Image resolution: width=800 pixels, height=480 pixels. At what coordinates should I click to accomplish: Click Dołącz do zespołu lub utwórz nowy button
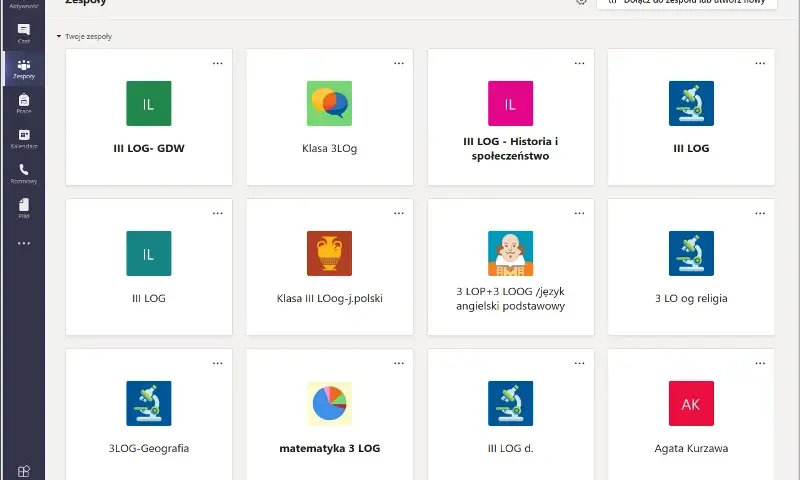(687, 3)
